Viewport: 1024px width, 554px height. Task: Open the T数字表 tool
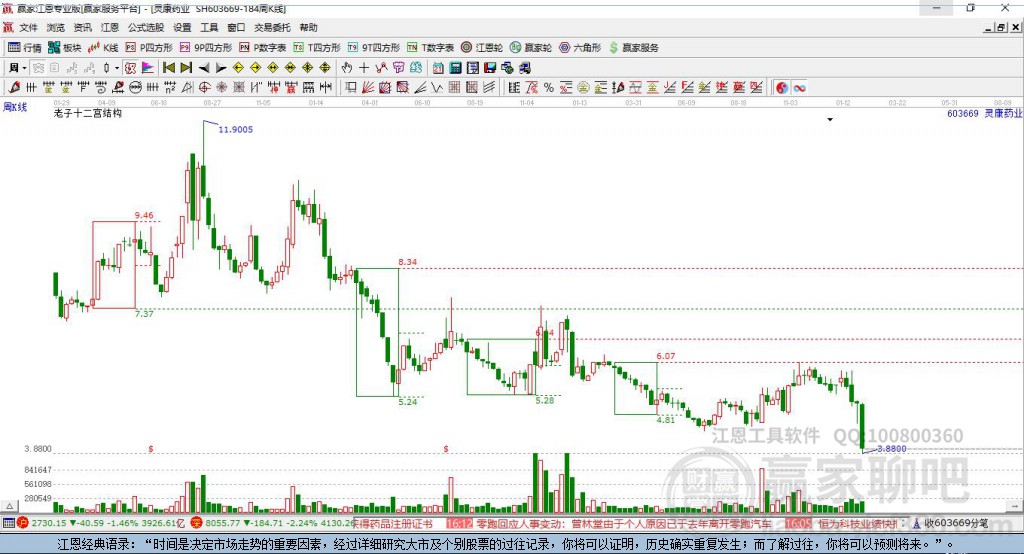coord(430,48)
